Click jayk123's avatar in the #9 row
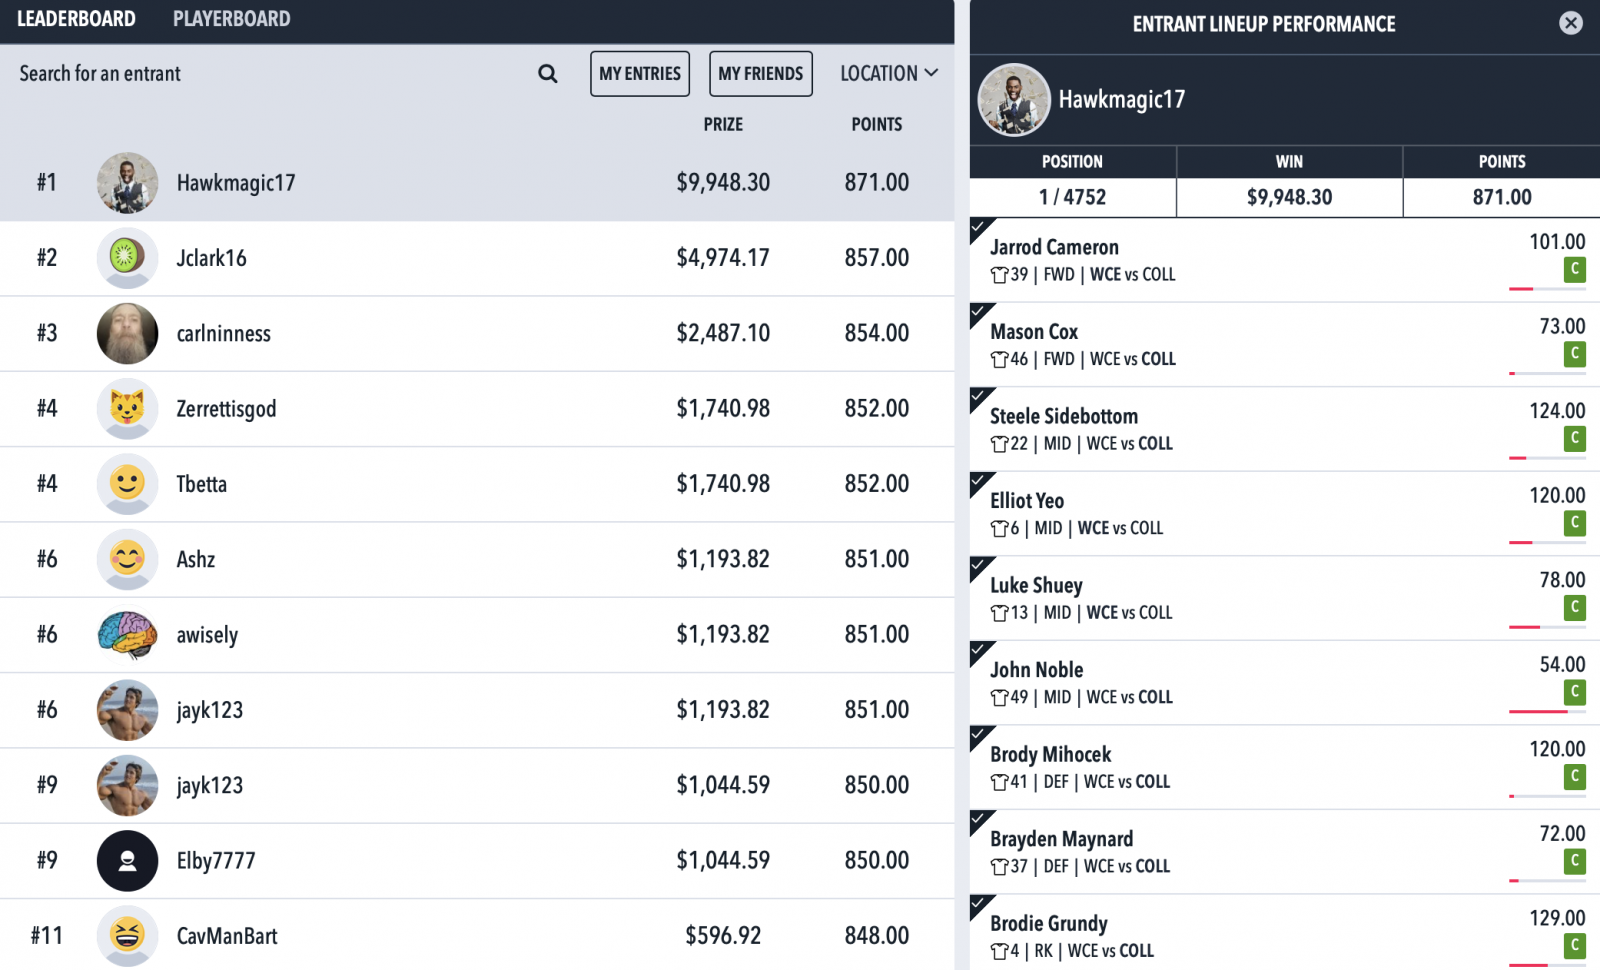Screen dimensions: 1600x970 pos(127,785)
